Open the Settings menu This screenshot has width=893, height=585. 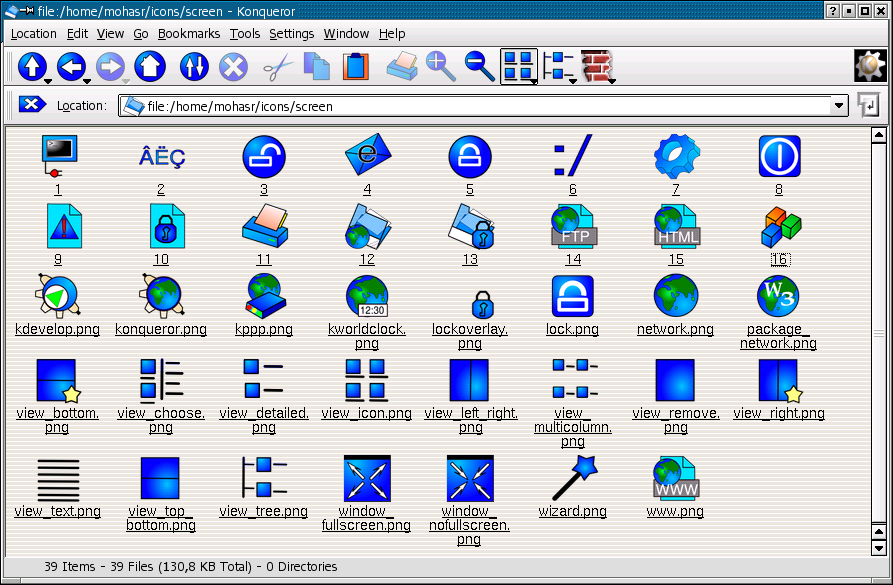[x=291, y=34]
